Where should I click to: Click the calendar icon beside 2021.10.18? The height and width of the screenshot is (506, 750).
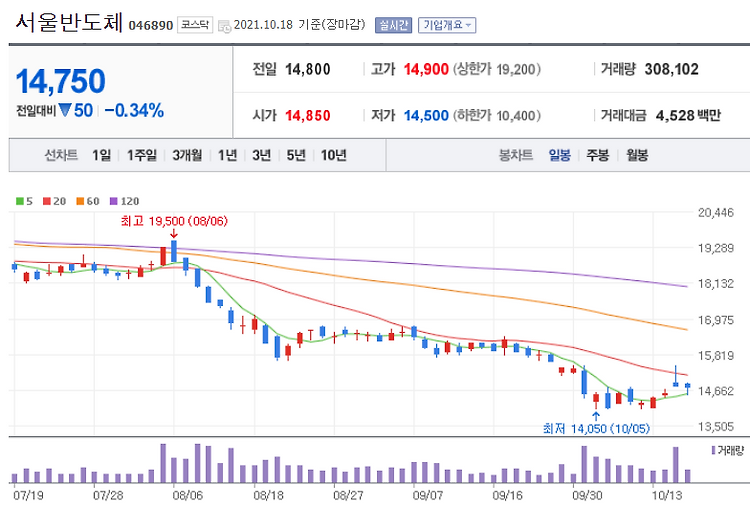(224, 26)
